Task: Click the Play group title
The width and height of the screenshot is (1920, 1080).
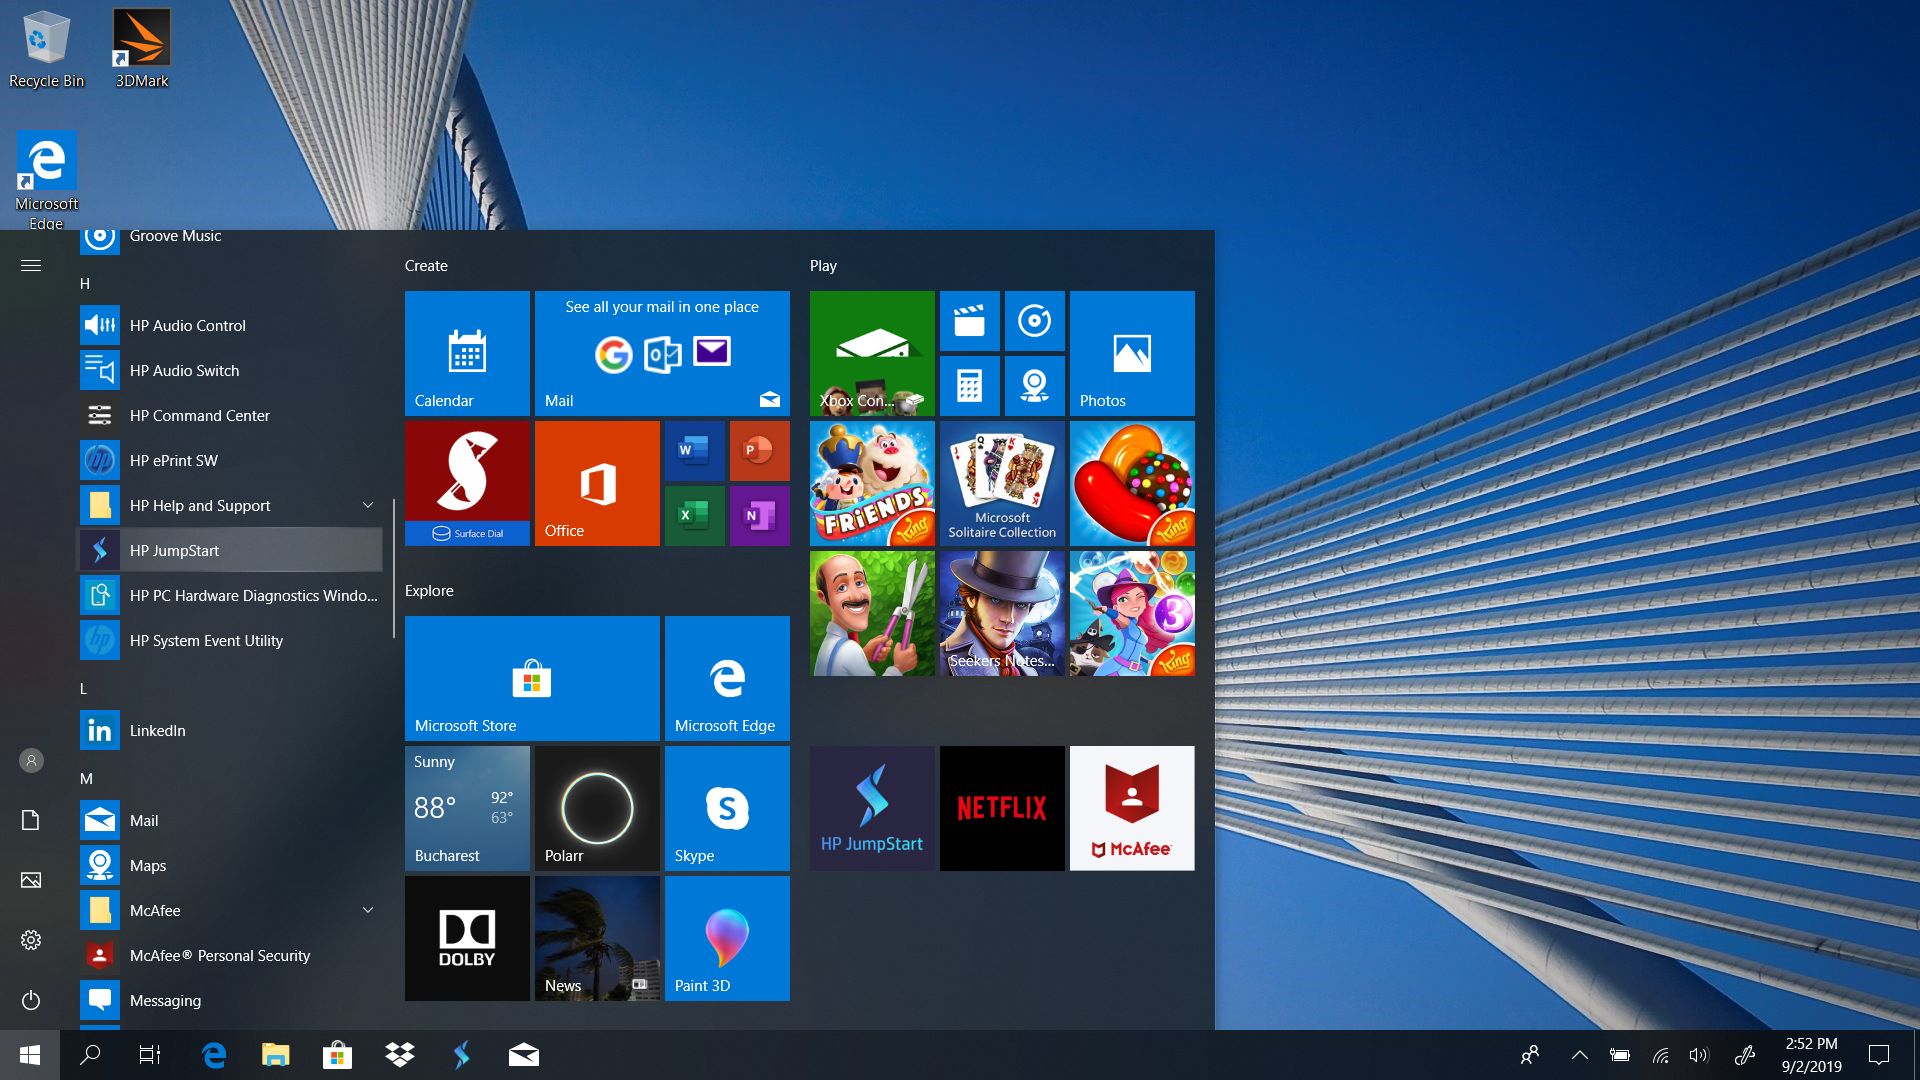Action: click(x=823, y=266)
